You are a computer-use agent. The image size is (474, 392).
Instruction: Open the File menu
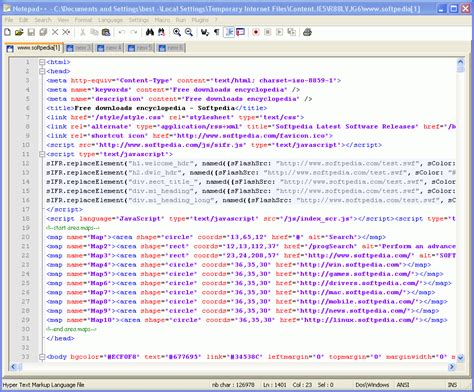point(9,20)
